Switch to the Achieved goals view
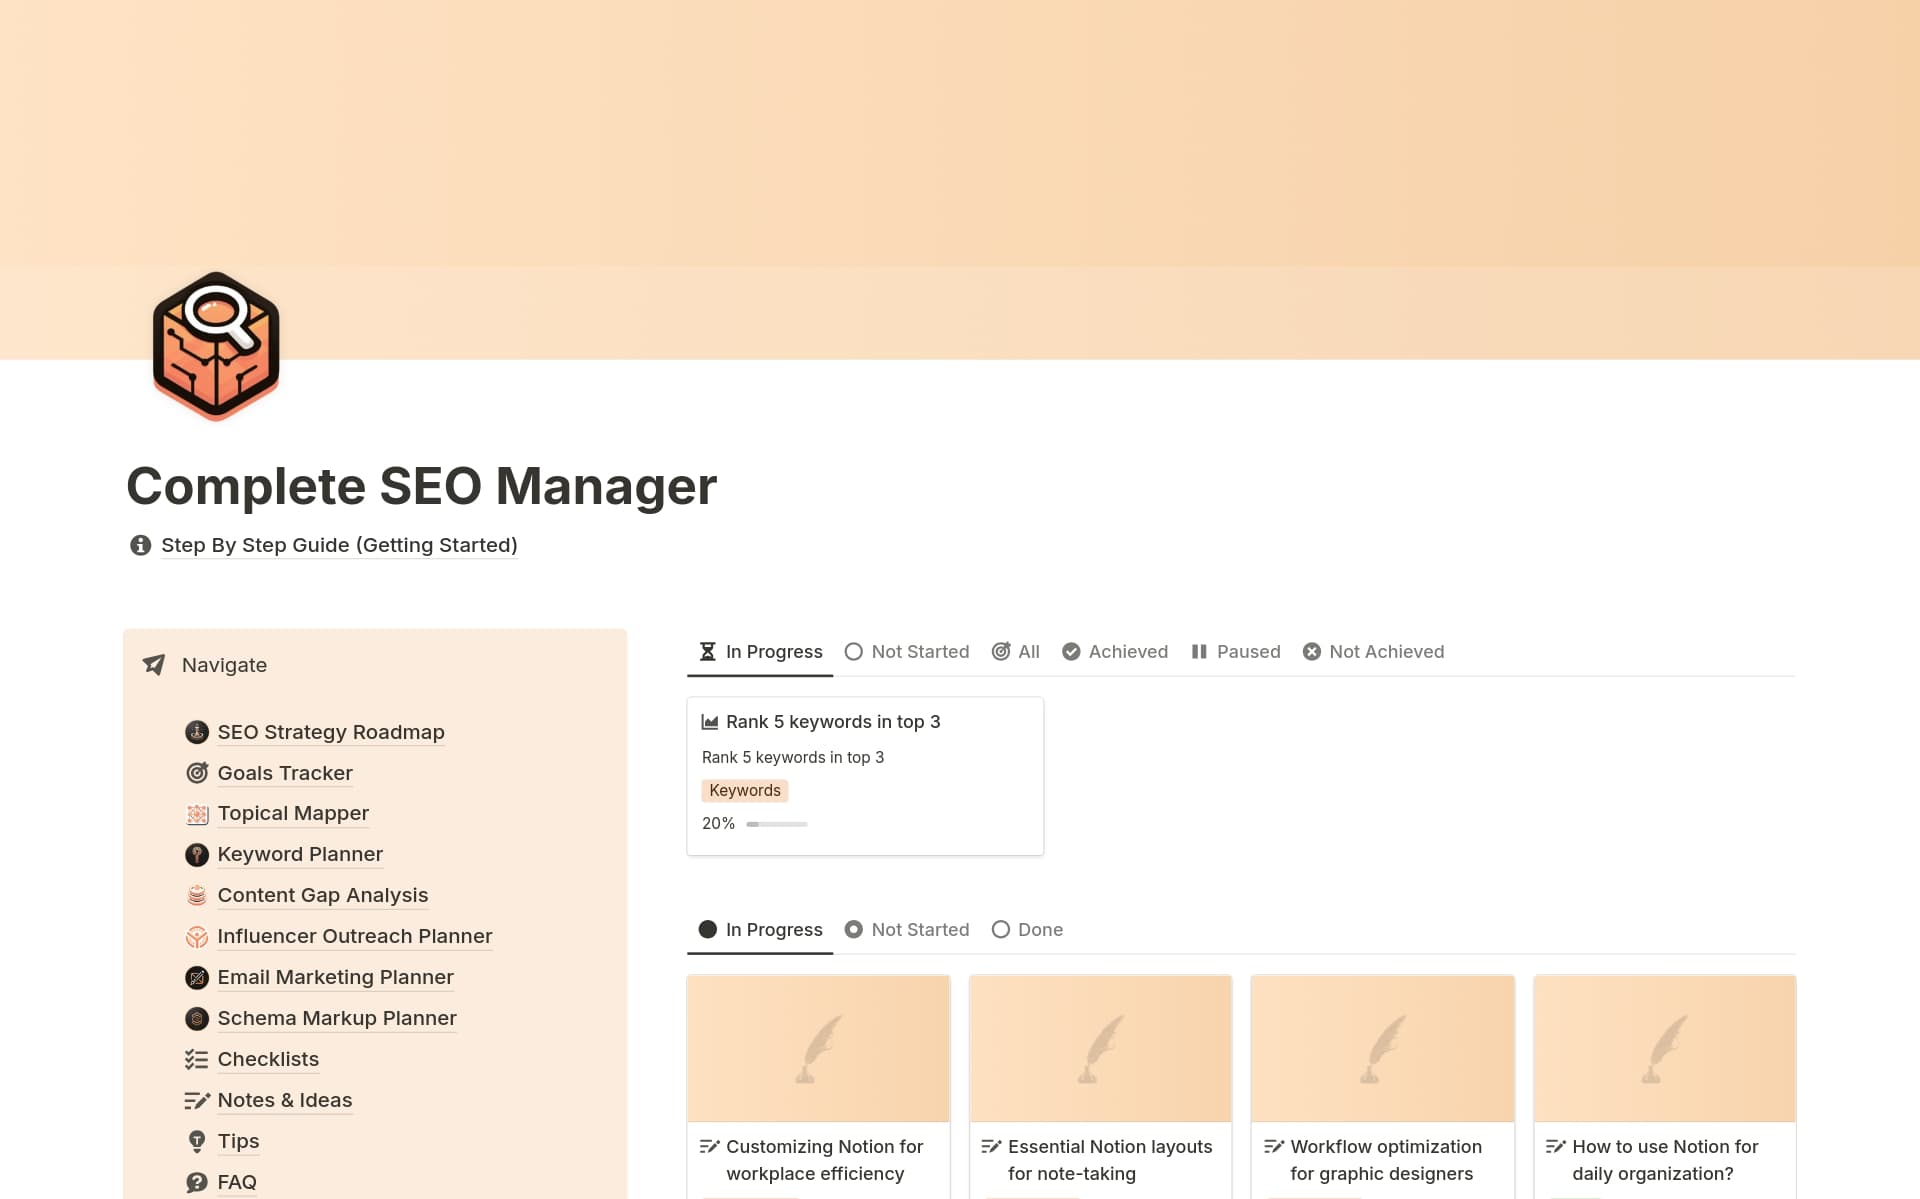The height and width of the screenshot is (1199, 1920). pos(1114,651)
